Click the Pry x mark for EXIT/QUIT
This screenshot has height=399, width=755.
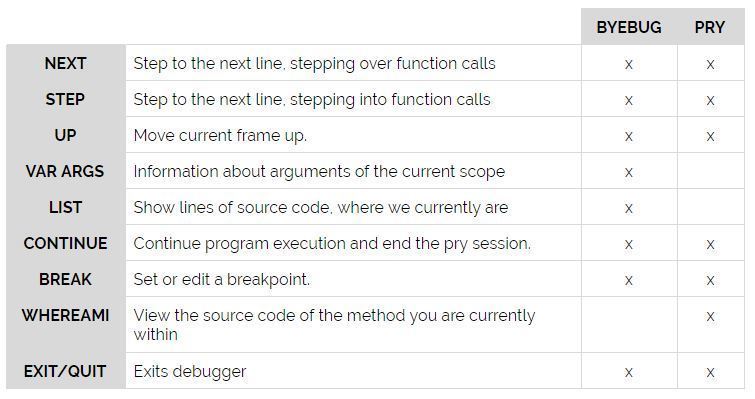tap(710, 372)
